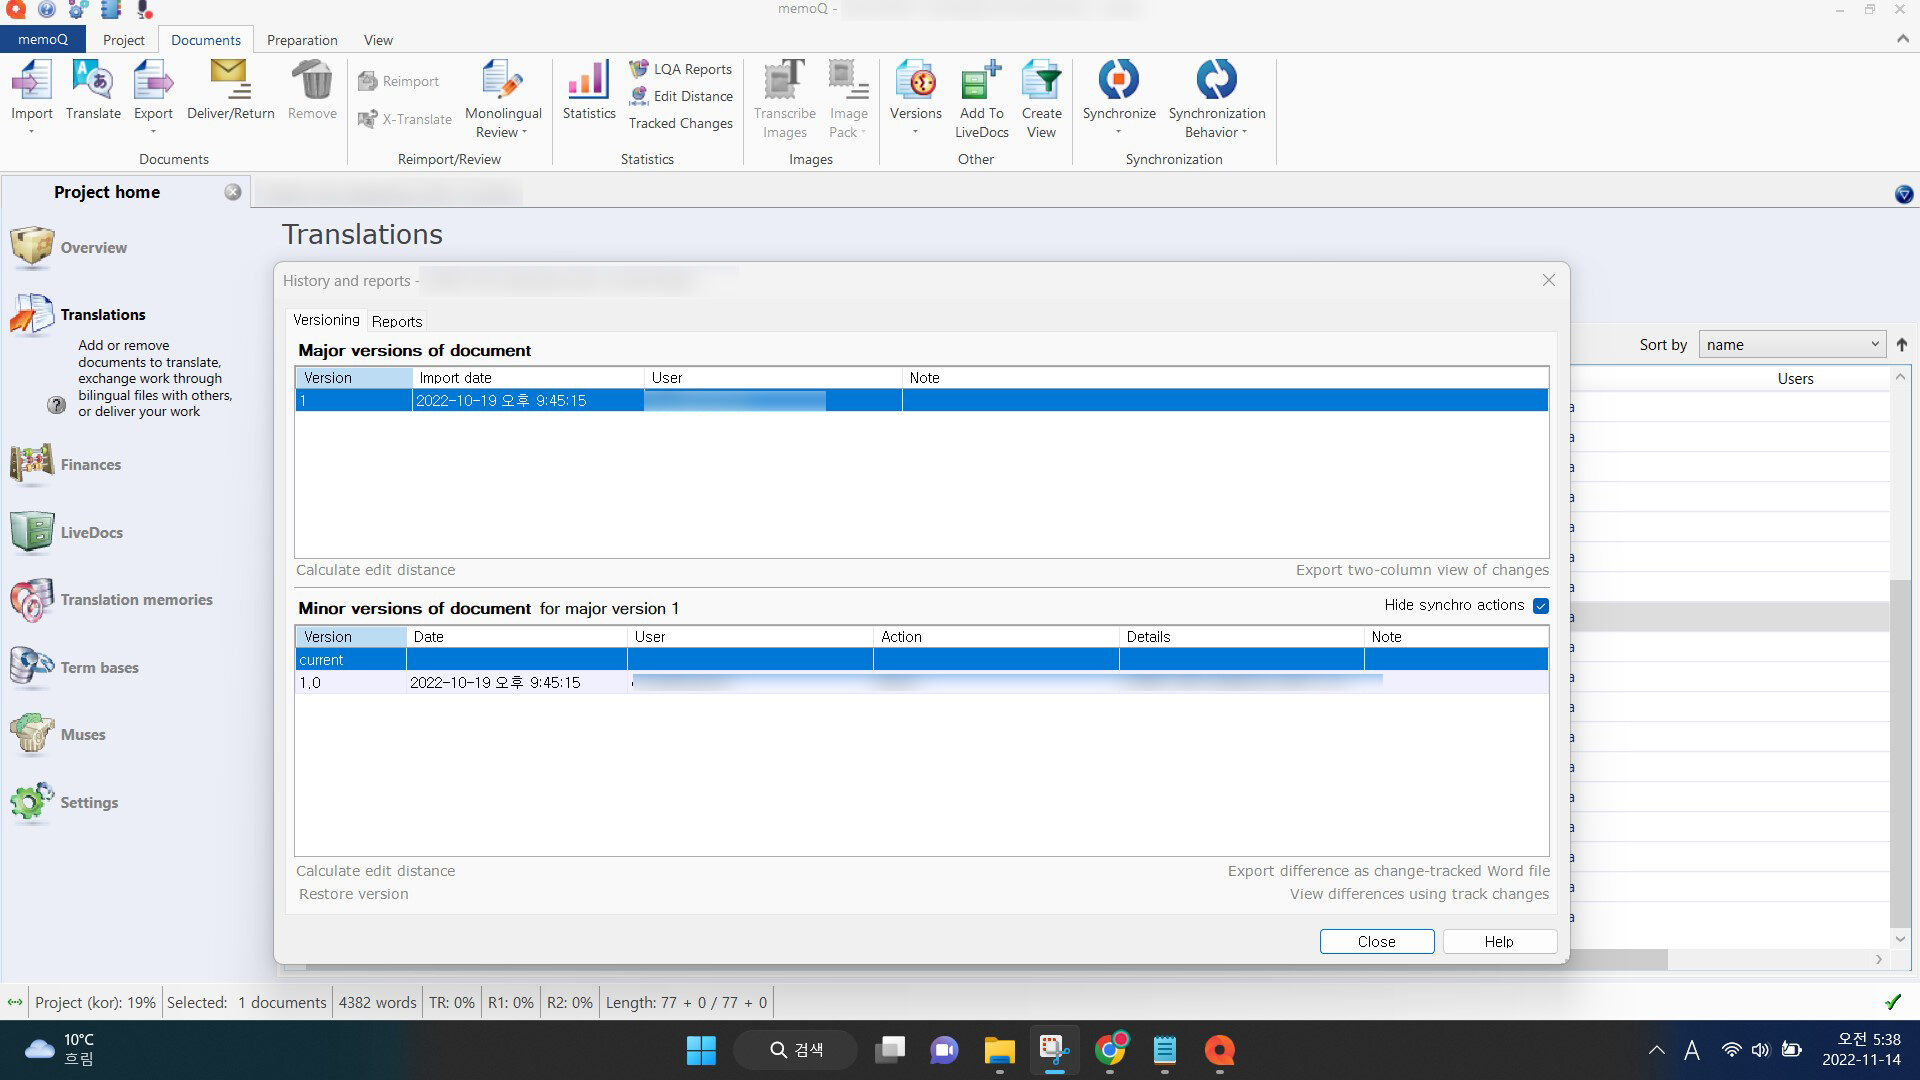
Task: Open the weather widget on taskbar
Action: click(60, 1050)
